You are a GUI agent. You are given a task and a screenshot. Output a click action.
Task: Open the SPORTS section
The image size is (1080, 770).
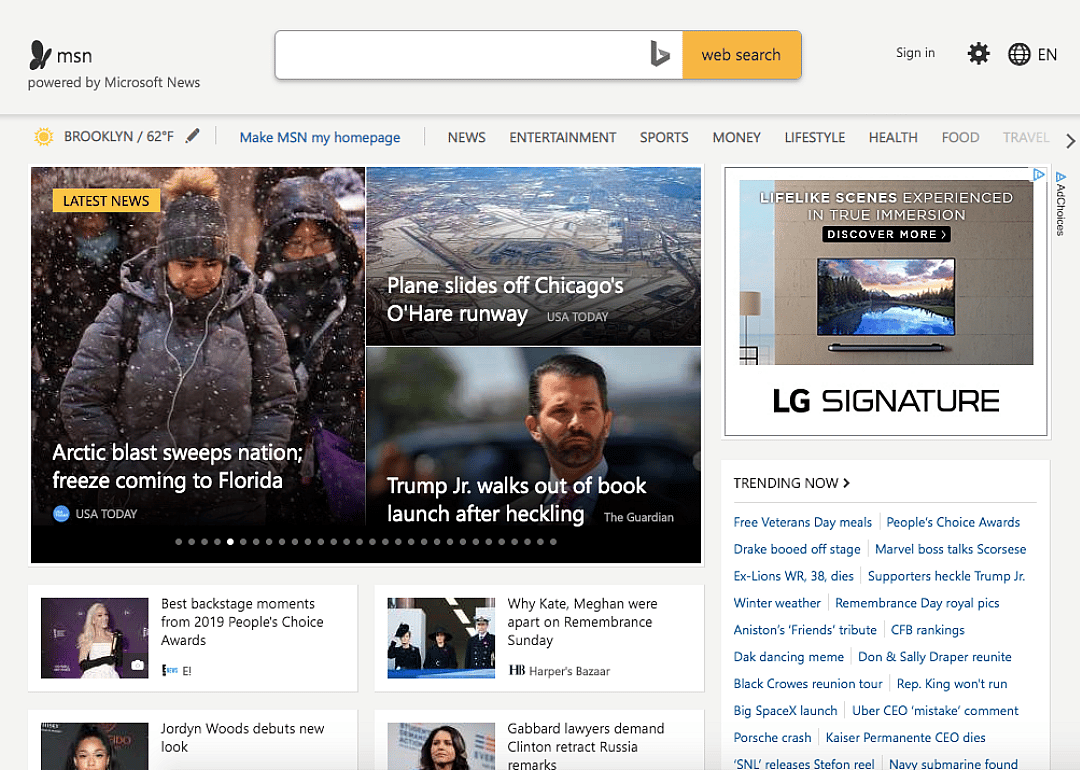664,137
